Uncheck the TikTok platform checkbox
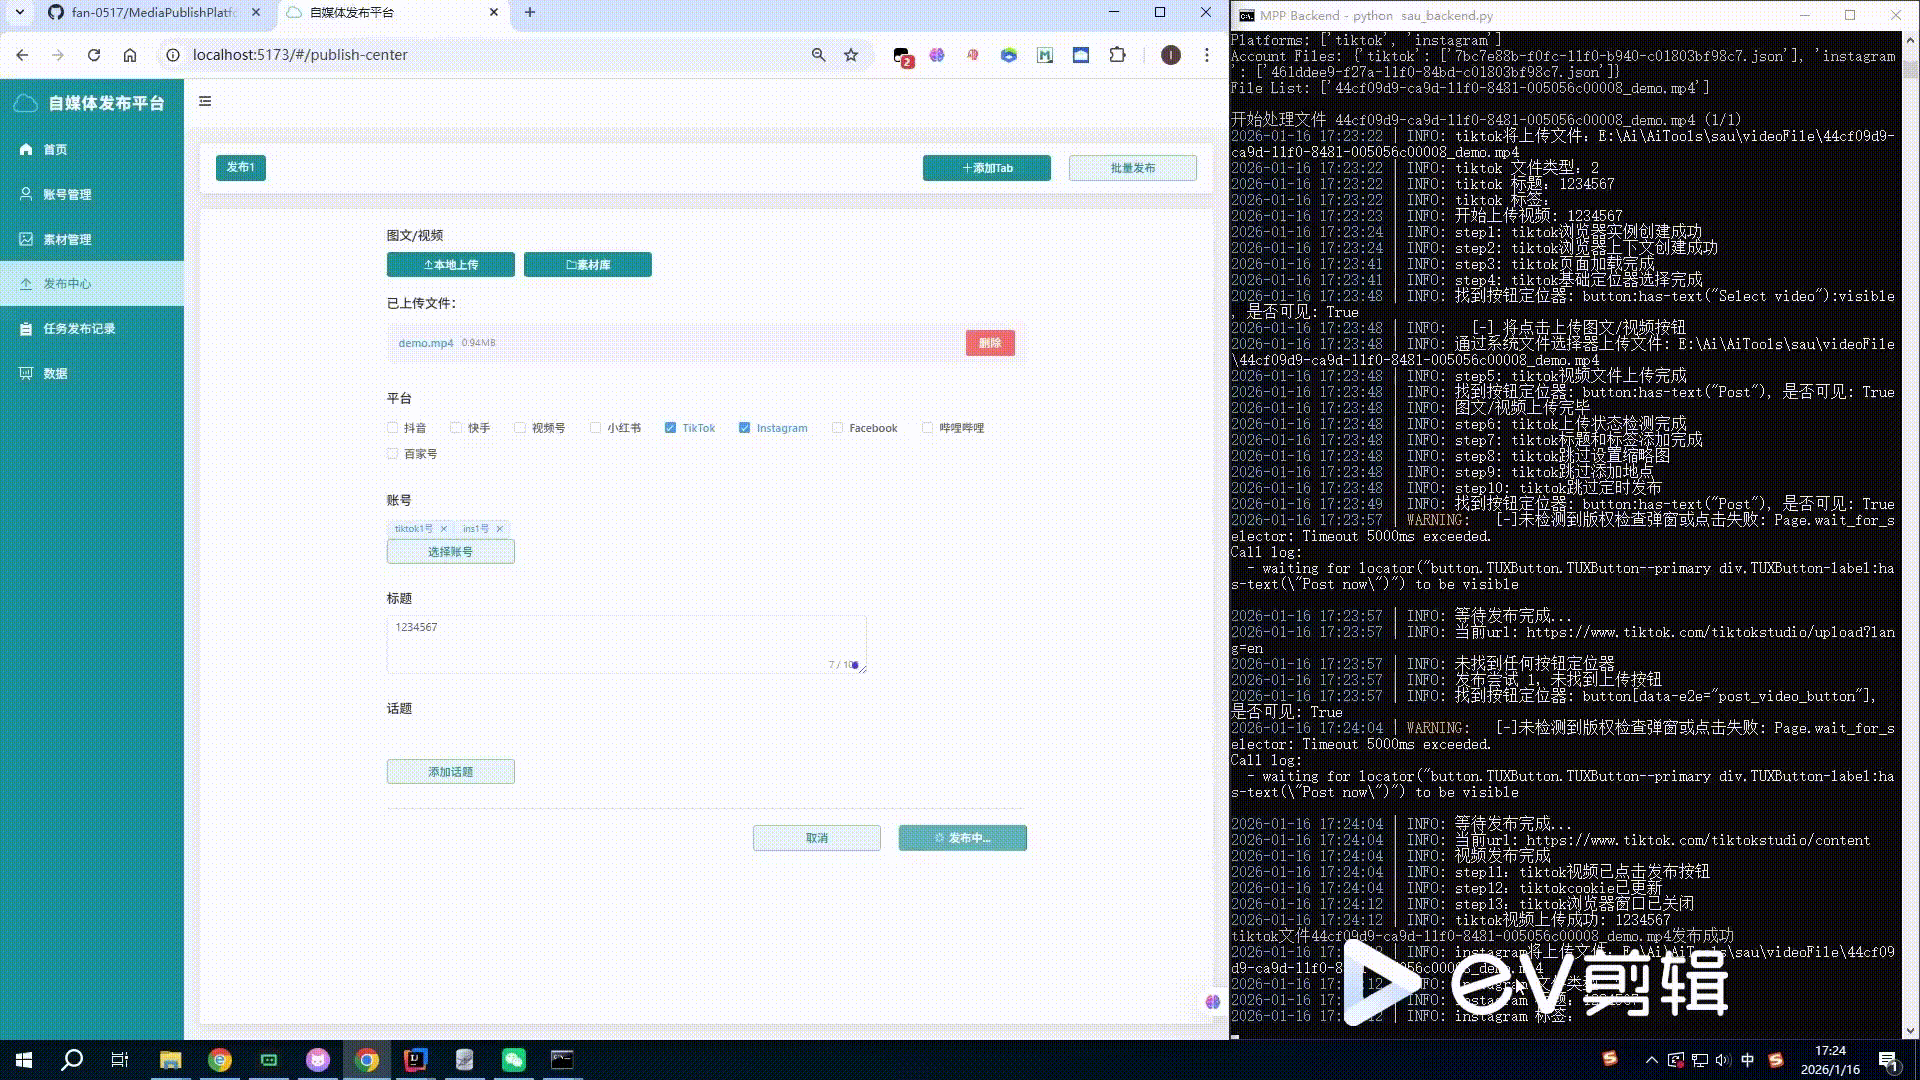The width and height of the screenshot is (1920, 1080). tap(670, 428)
